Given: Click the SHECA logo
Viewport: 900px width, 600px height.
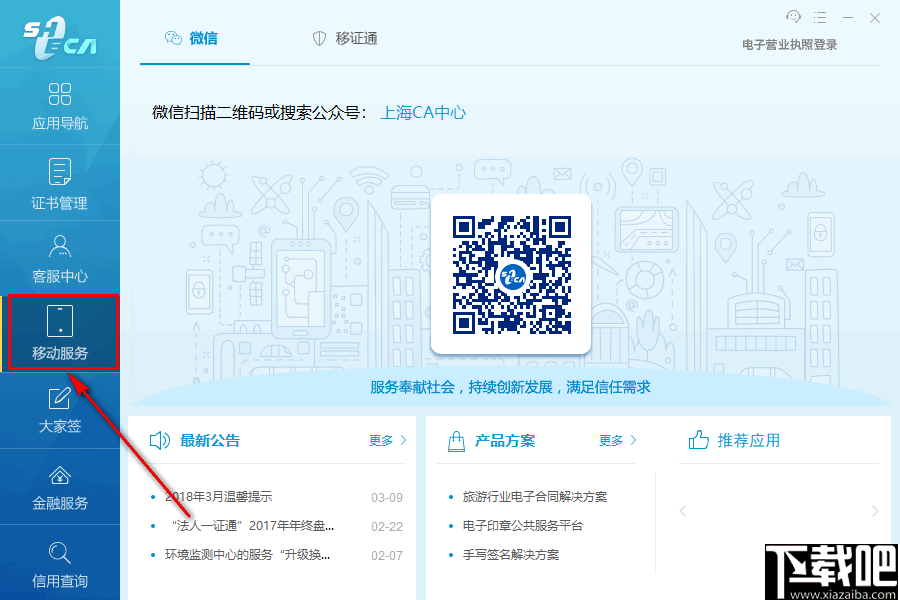Looking at the screenshot, I should [60, 38].
